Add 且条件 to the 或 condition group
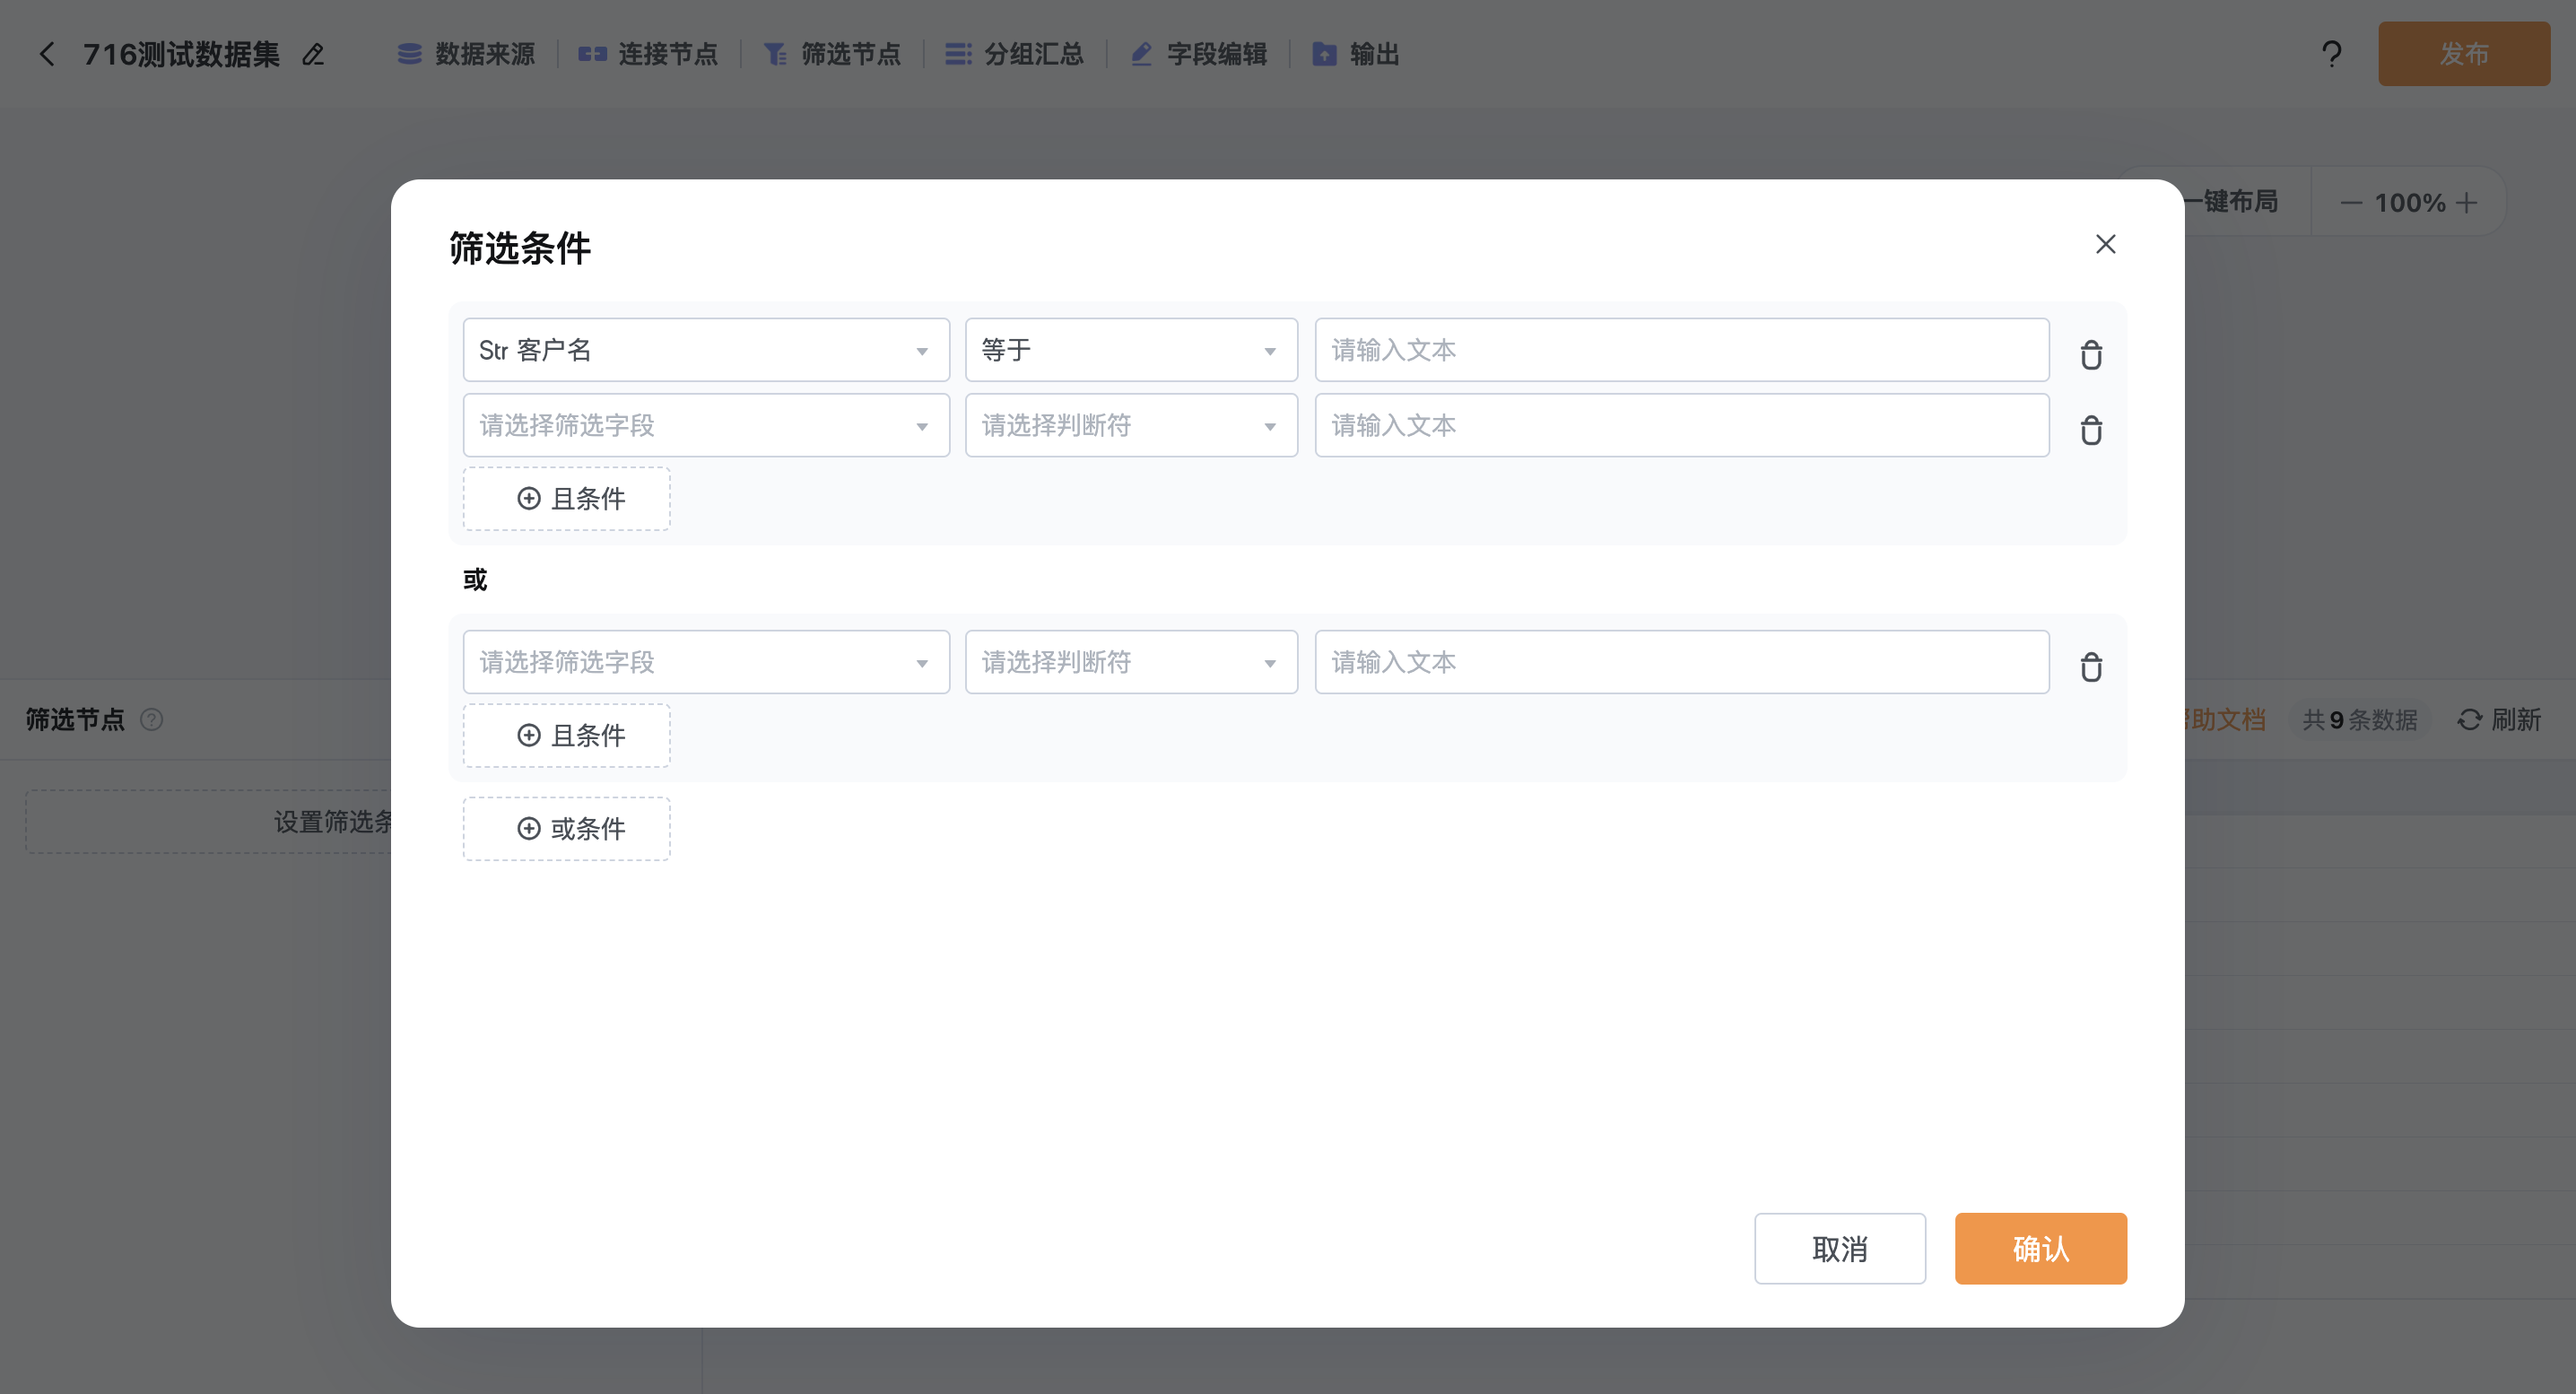 (567, 736)
